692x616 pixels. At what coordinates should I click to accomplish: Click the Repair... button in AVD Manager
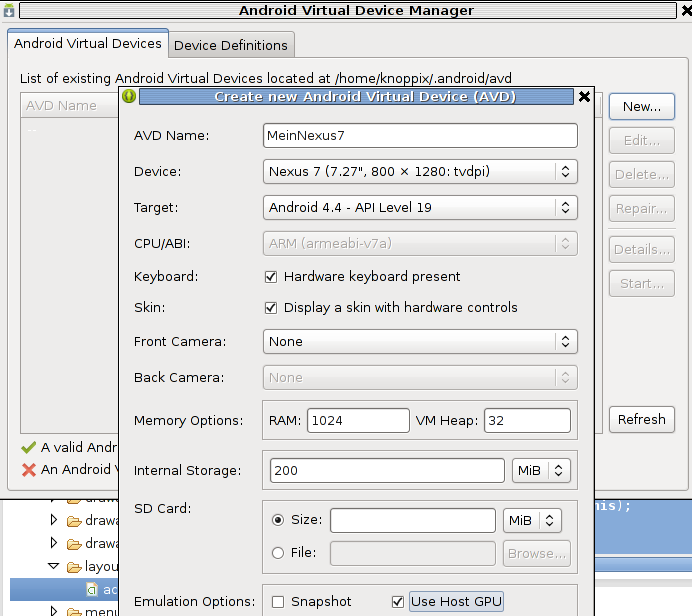pos(642,208)
